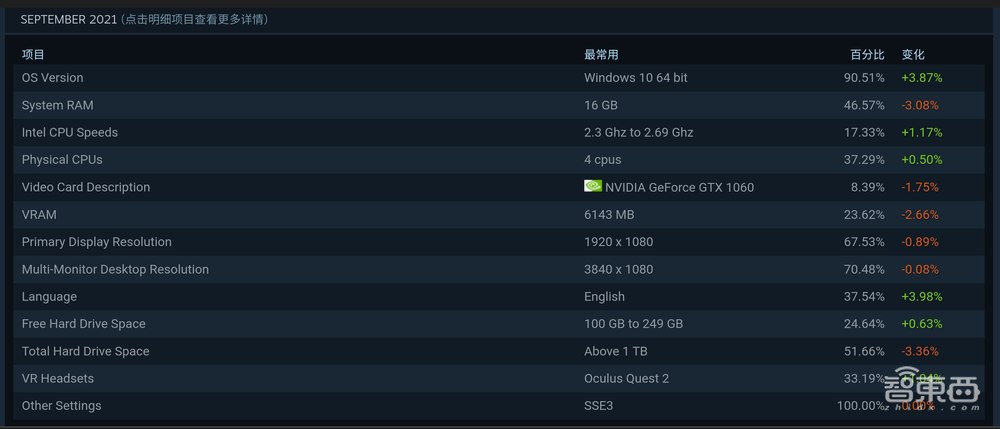
Task: Expand the Physical CPUs item
Action: tap(62, 159)
